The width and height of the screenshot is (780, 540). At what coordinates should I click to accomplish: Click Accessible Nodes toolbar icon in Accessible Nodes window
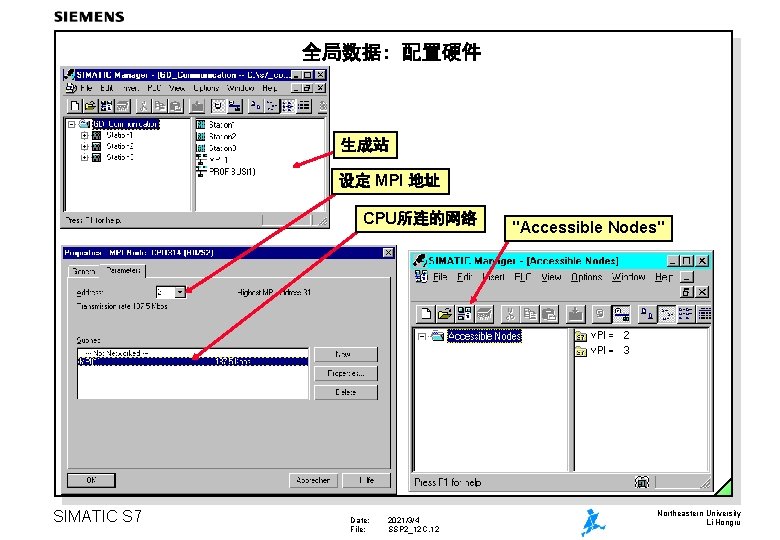pos(464,313)
